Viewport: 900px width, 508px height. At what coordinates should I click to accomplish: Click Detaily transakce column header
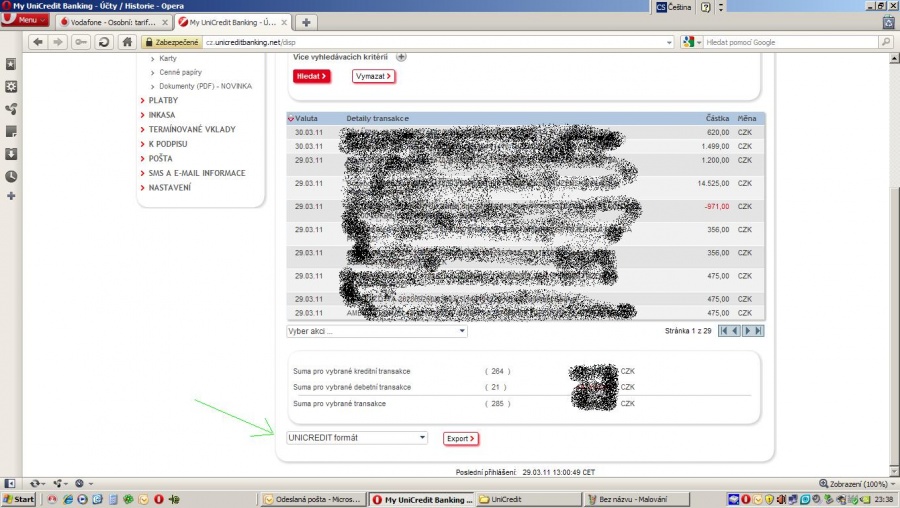[x=377, y=118]
